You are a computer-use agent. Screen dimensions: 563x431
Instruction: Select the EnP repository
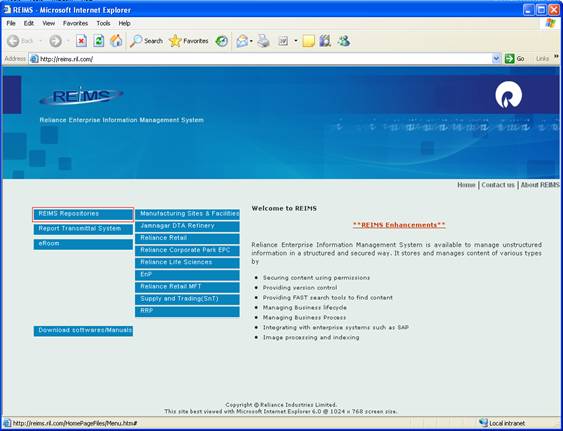(187, 275)
